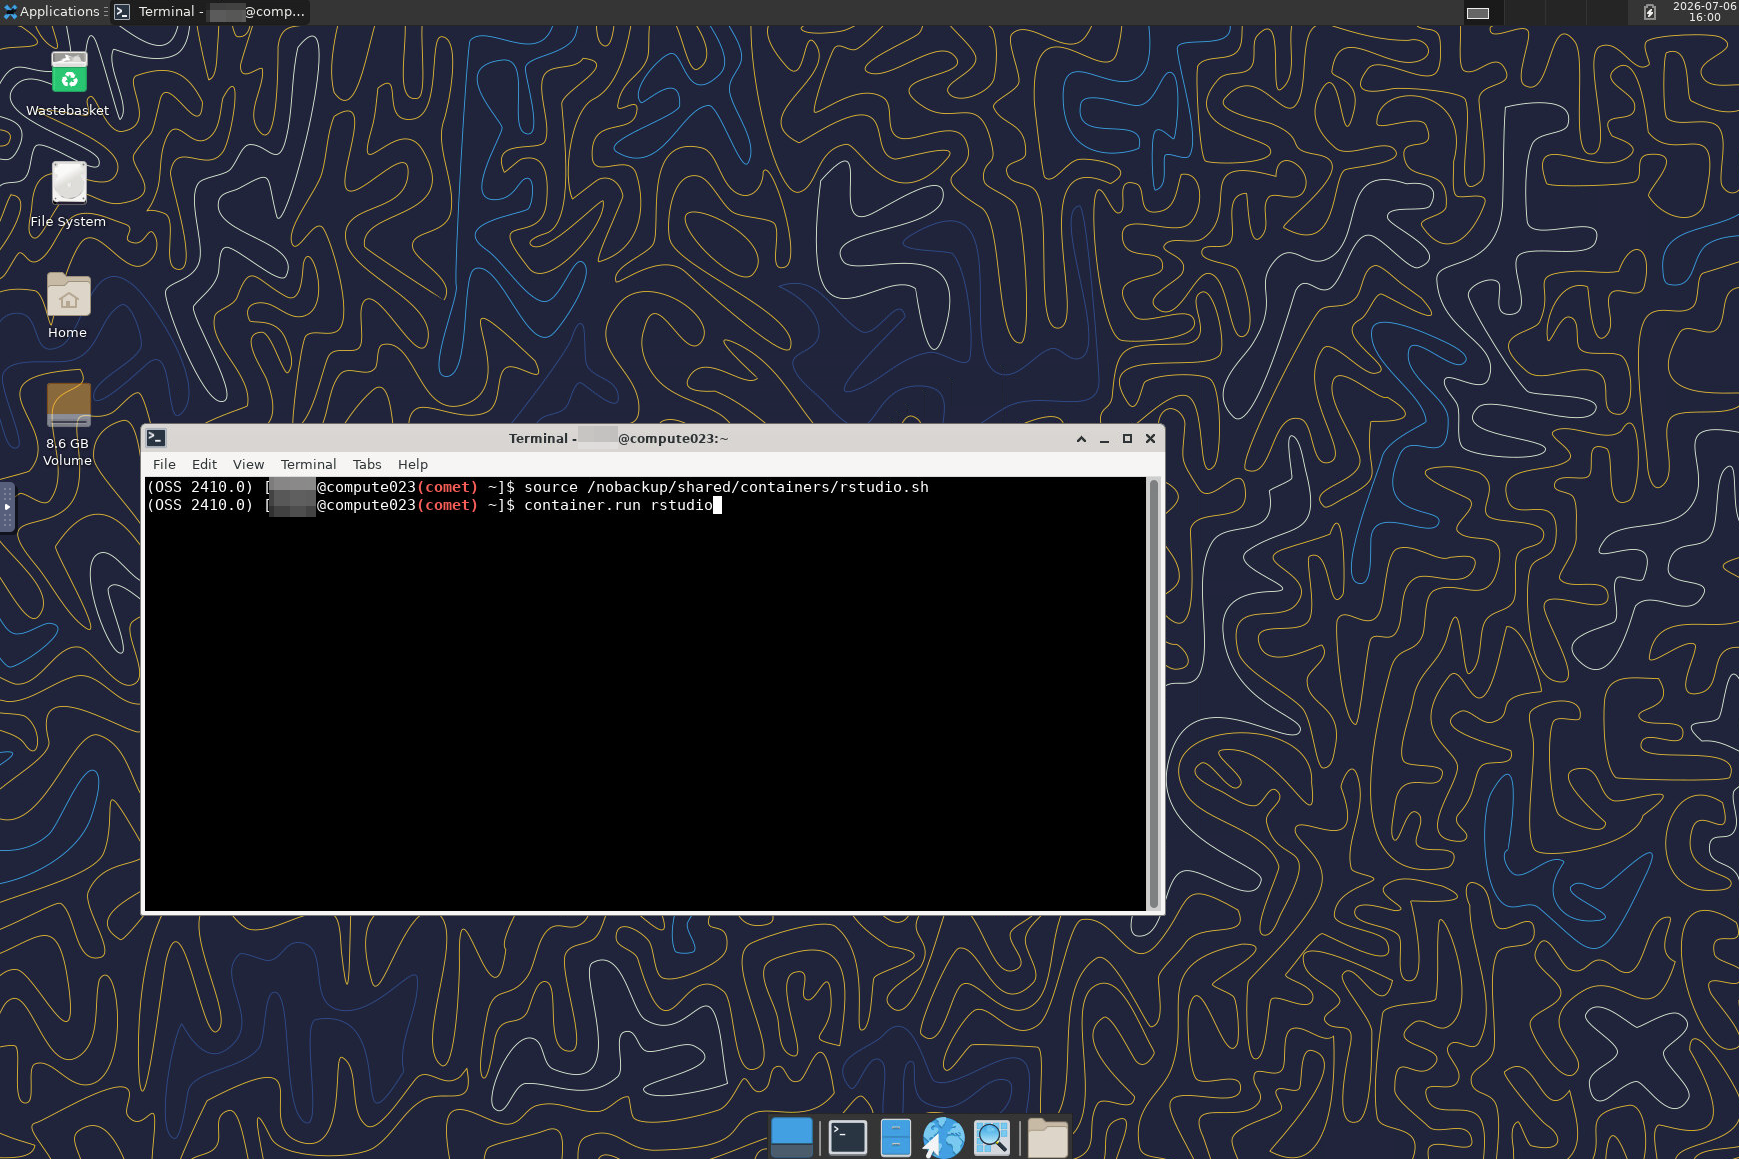Image resolution: width=1739 pixels, height=1159 pixels.
Task: Launch the Web Browser globe icon in dock
Action: coord(943,1137)
